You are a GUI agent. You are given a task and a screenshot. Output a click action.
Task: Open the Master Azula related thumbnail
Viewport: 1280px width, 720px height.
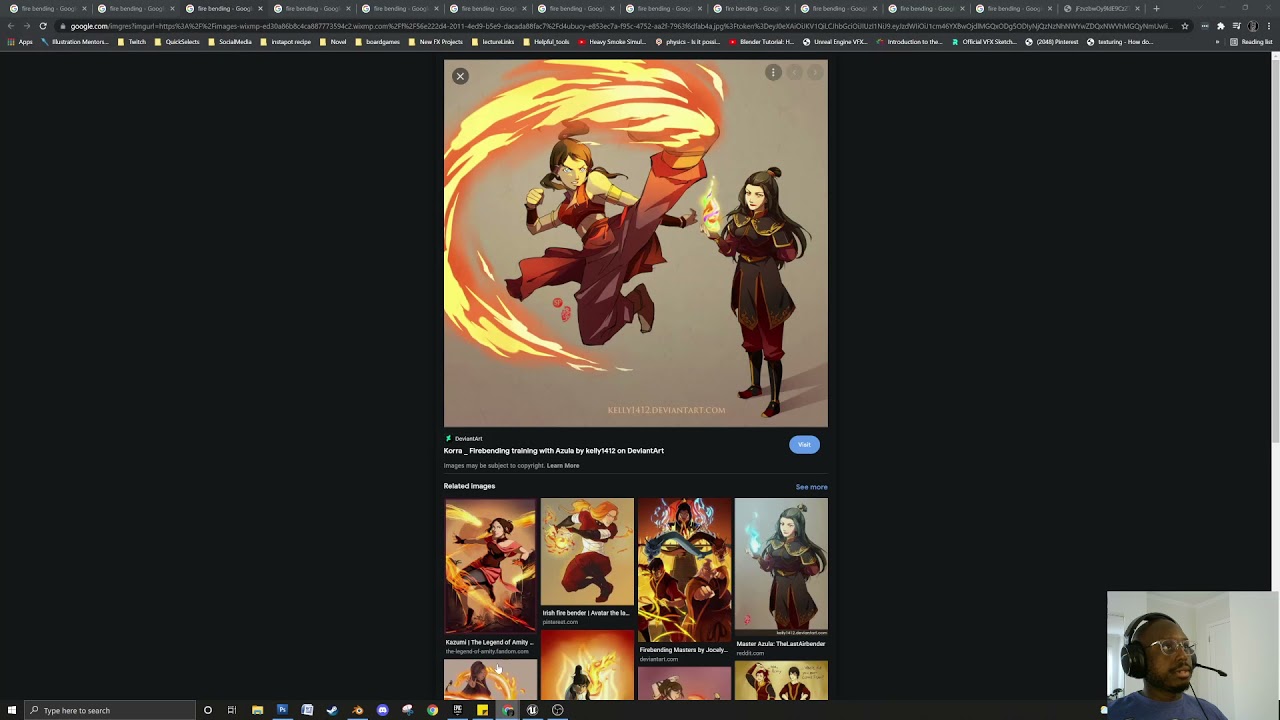[x=781, y=567]
